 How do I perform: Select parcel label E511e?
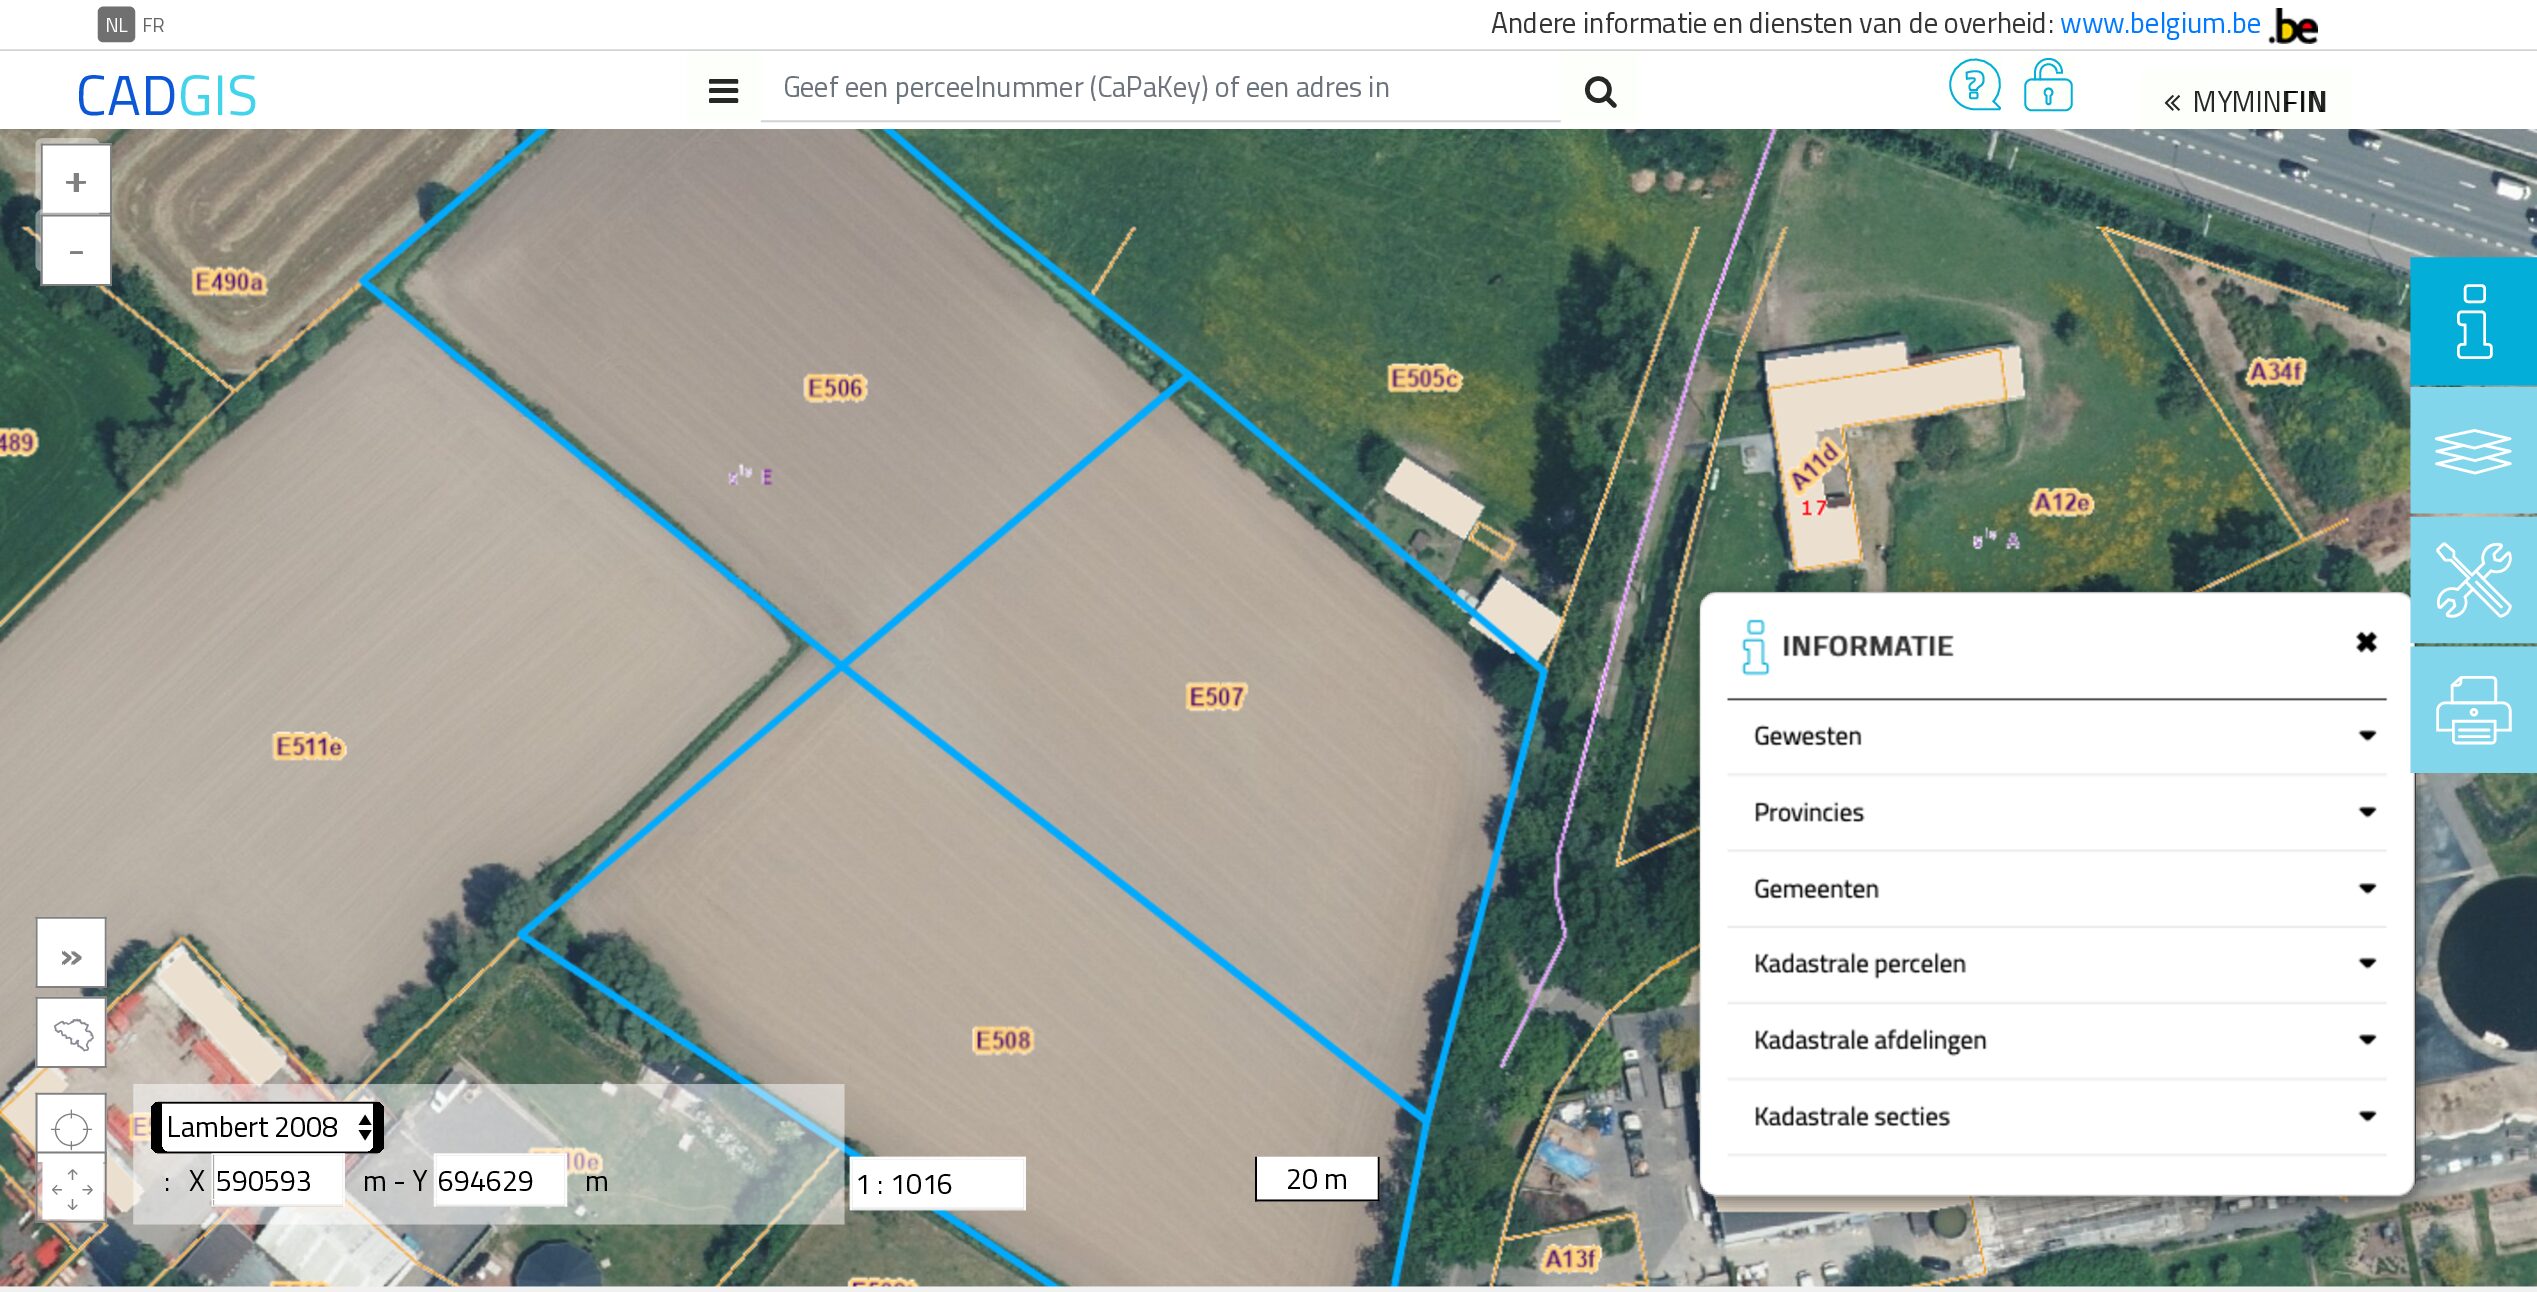(x=309, y=746)
